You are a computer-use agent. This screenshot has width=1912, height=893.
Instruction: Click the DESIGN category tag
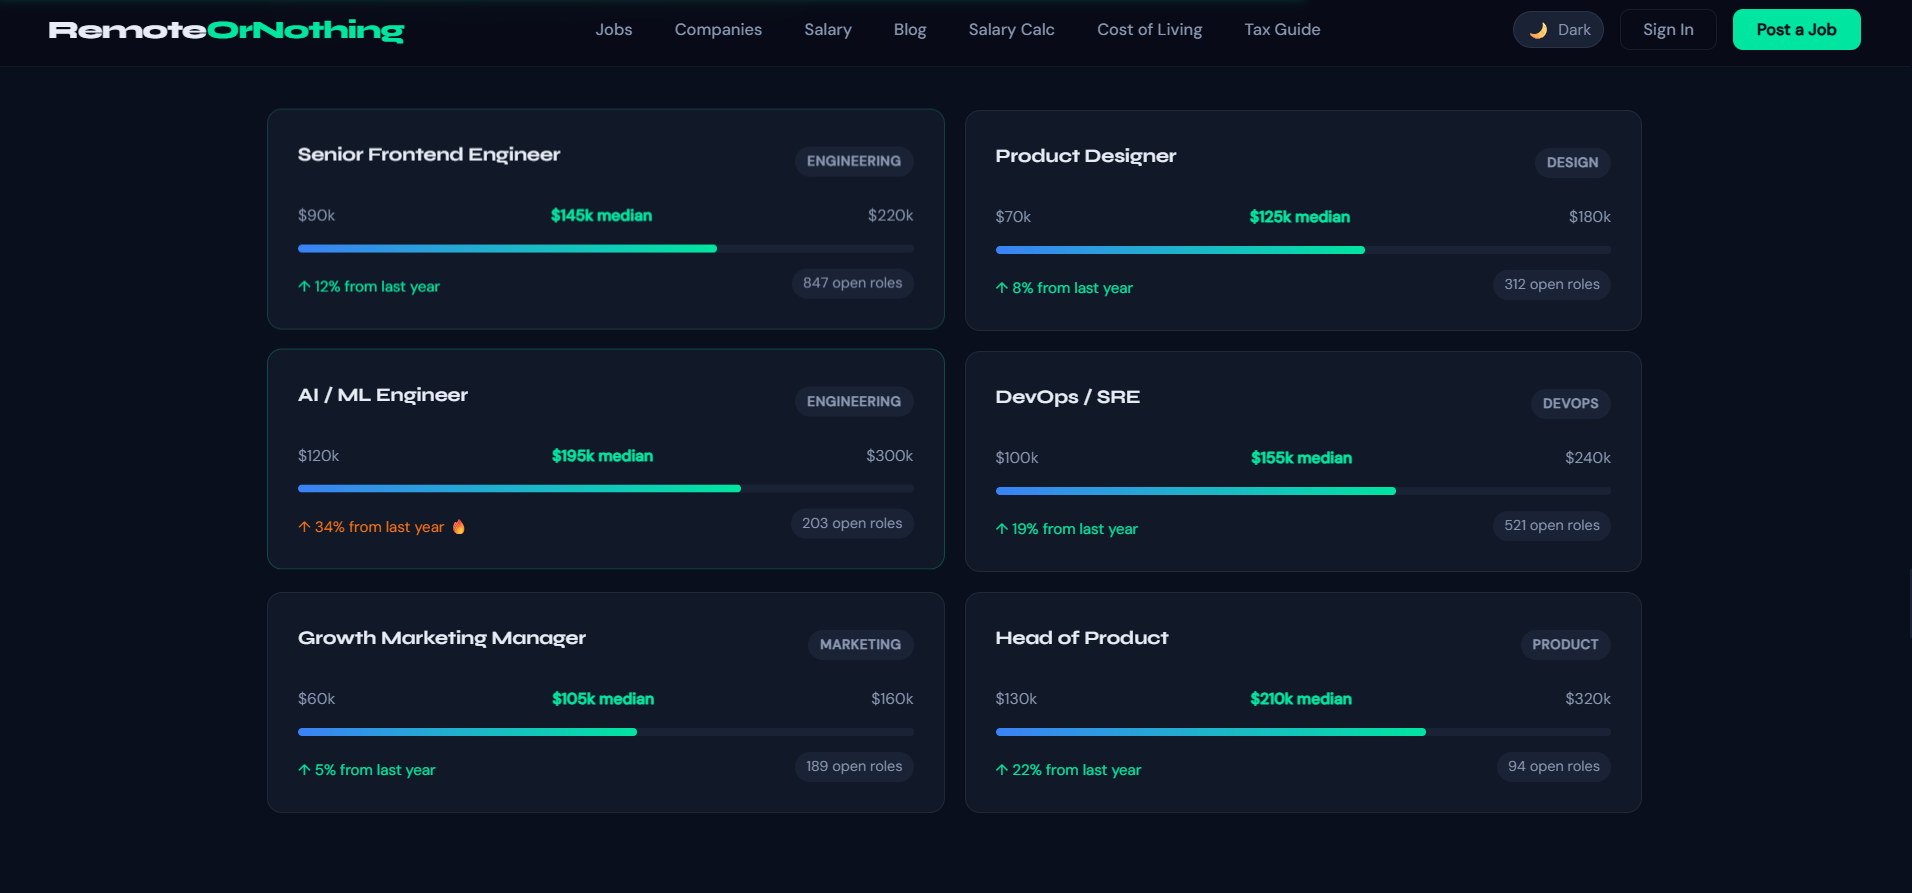(x=1572, y=163)
